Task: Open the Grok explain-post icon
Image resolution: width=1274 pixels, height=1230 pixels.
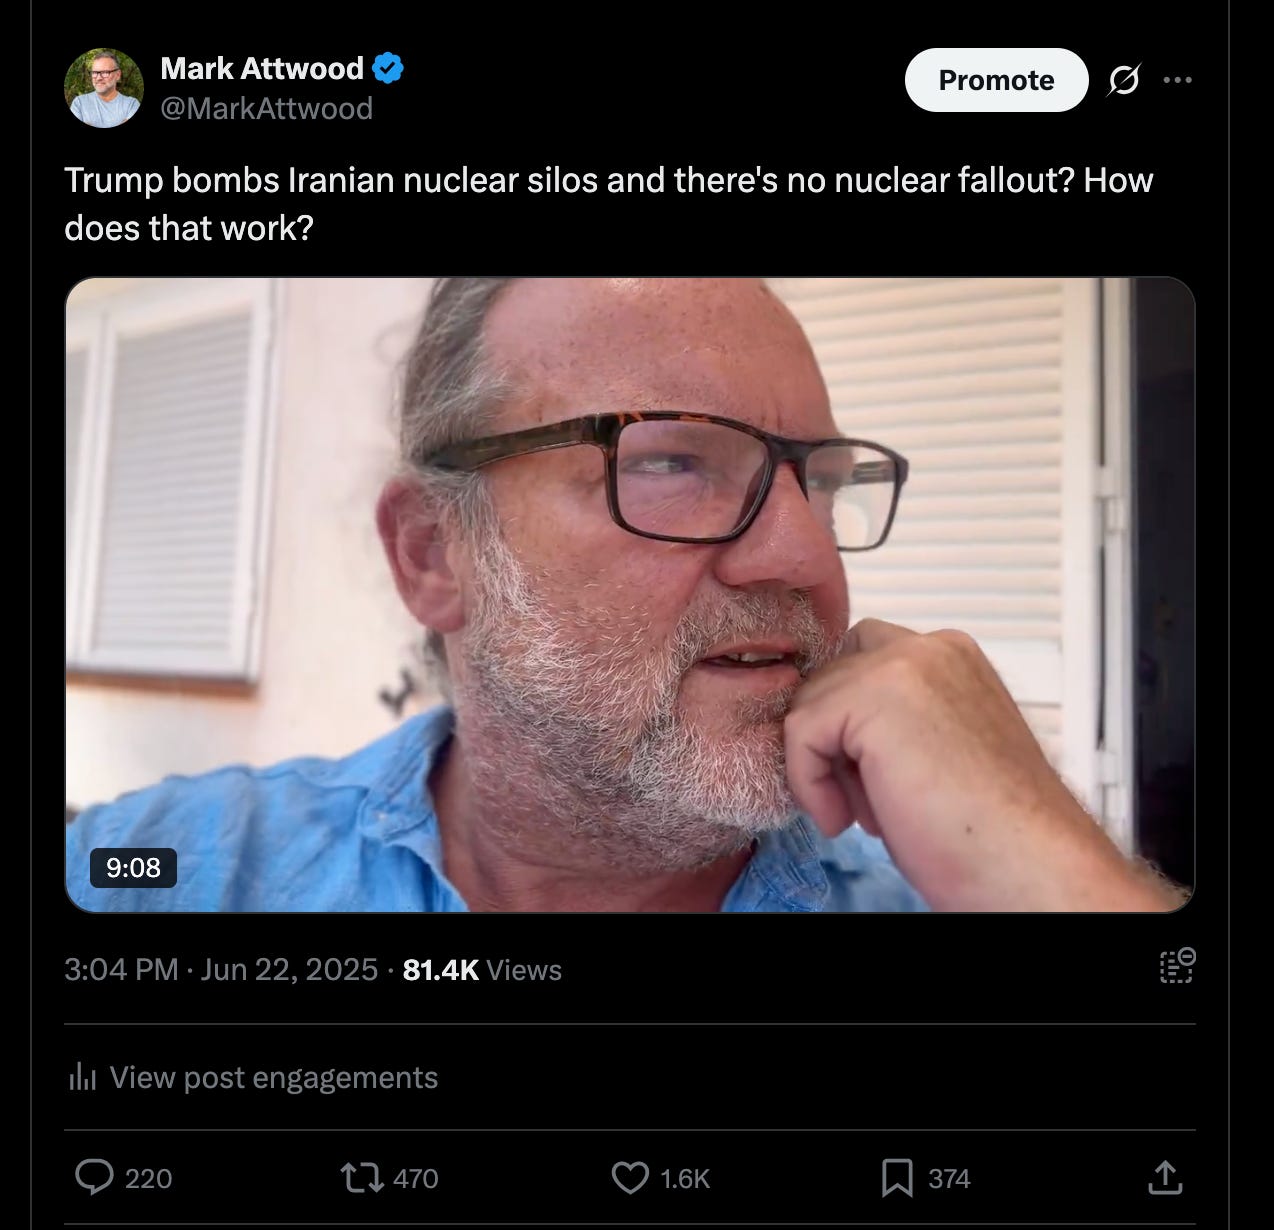Action: (x=1124, y=80)
